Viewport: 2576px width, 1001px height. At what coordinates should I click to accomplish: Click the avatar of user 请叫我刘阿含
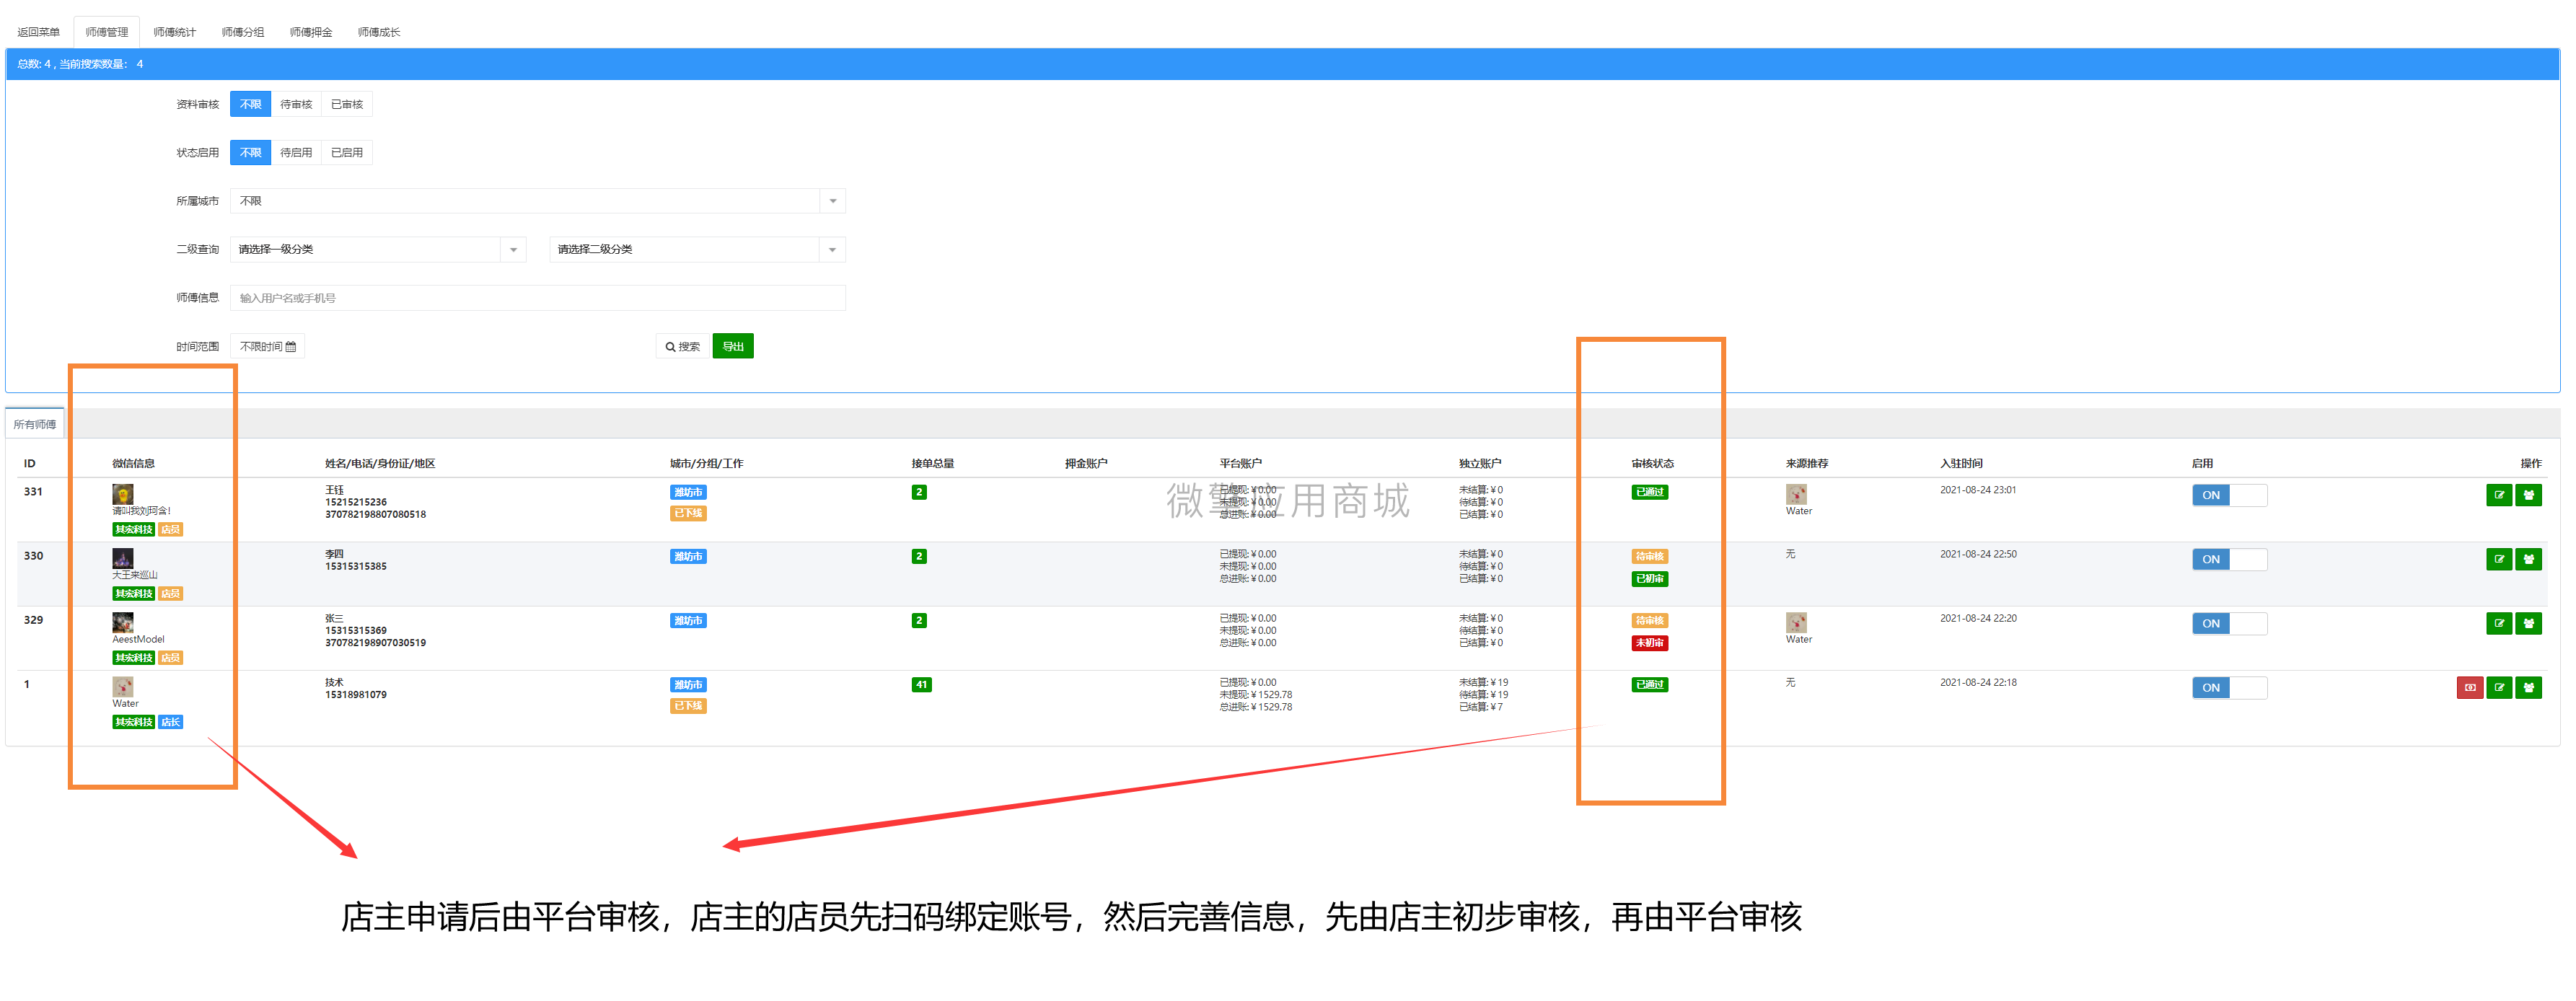122,494
